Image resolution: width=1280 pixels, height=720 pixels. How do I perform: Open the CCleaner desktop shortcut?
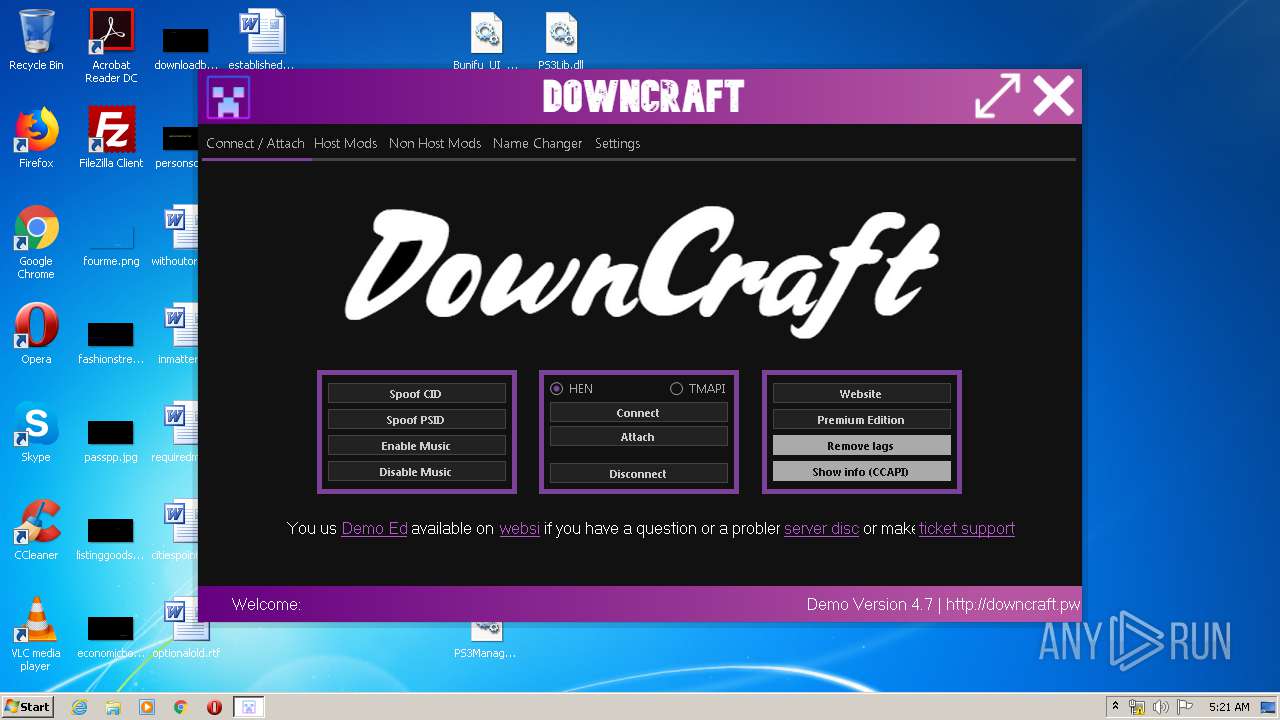(x=36, y=530)
